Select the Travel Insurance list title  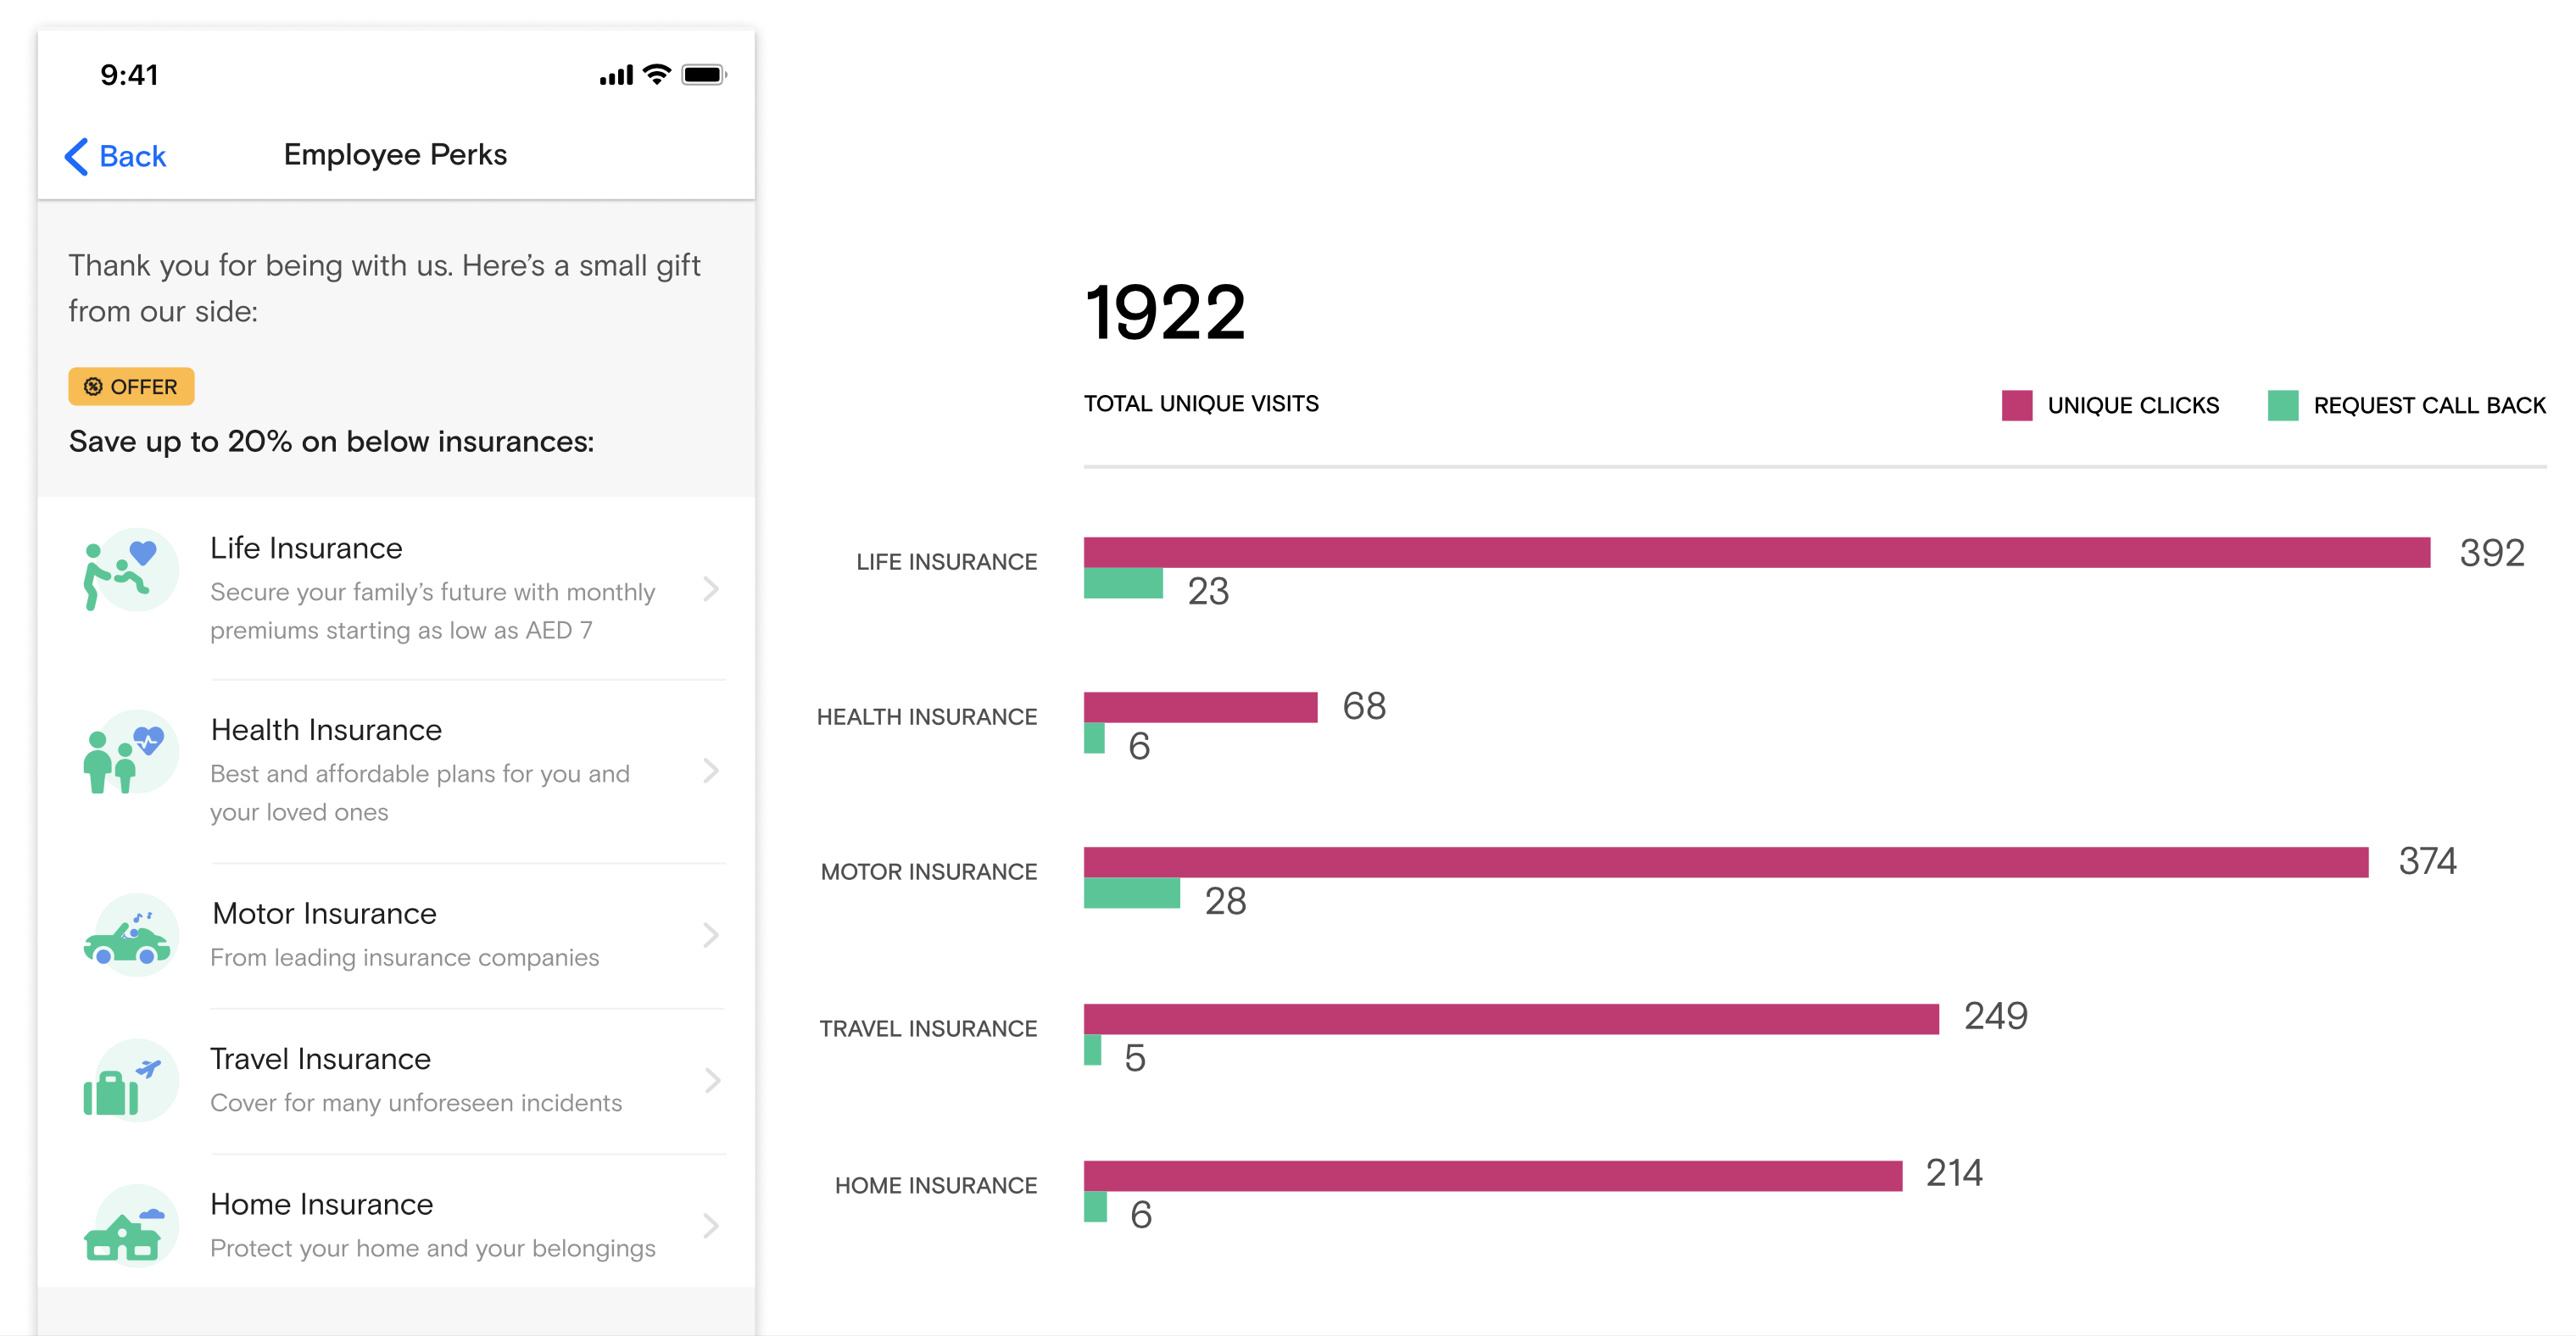pyautogui.click(x=320, y=1059)
